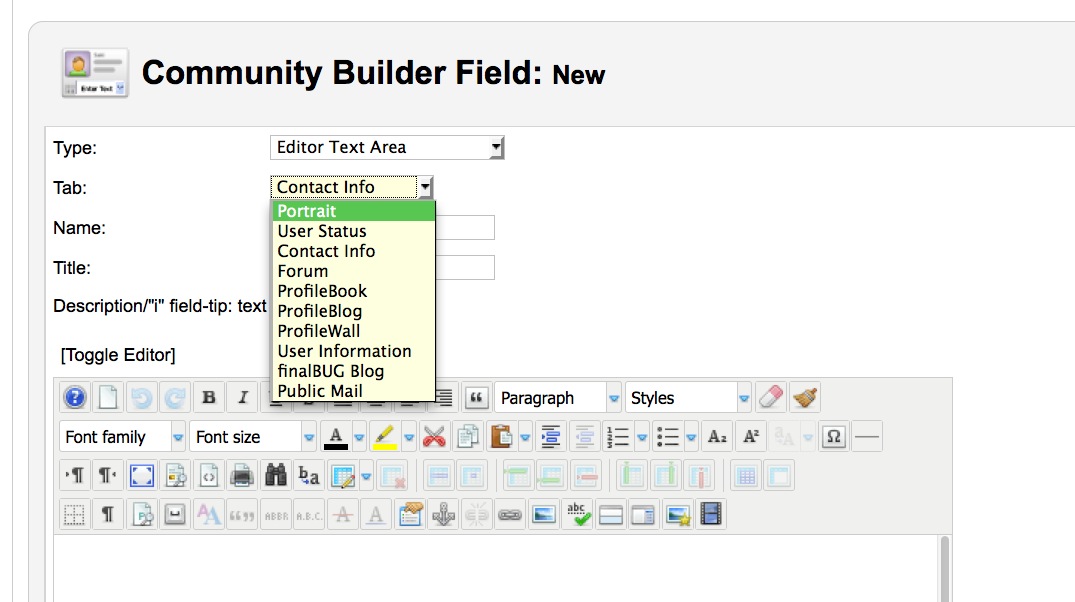Image resolution: width=1075 pixels, height=602 pixels.
Task: Click the Preview icon
Action: click(x=175, y=476)
